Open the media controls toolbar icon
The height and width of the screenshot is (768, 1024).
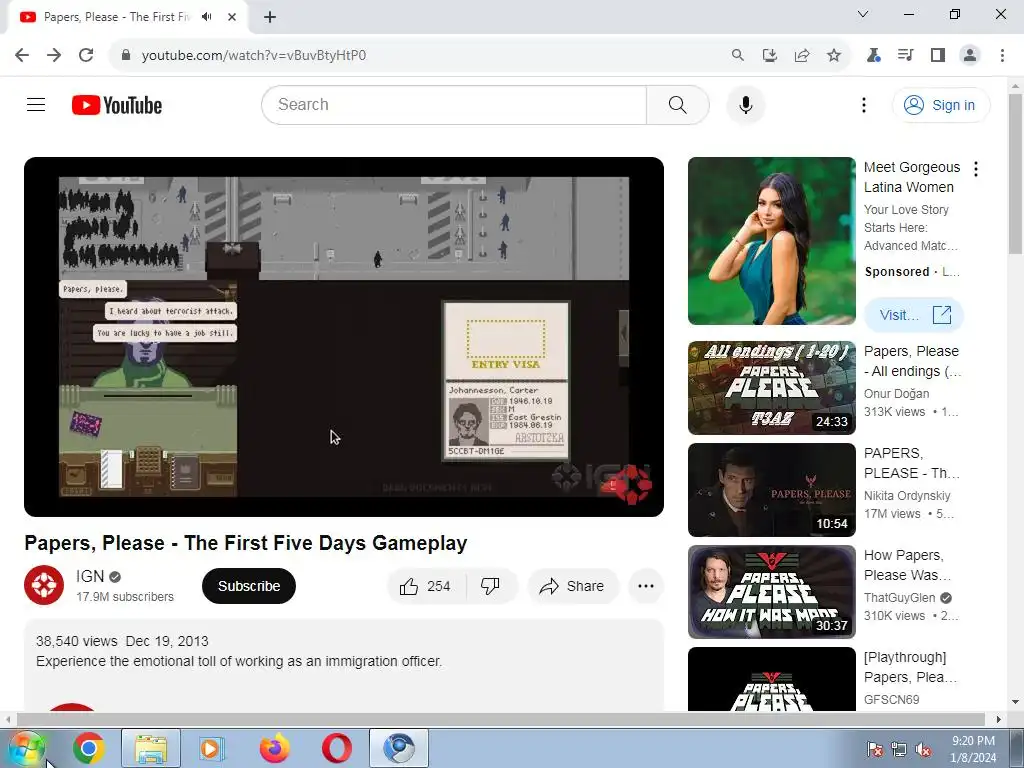click(x=905, y=55)
